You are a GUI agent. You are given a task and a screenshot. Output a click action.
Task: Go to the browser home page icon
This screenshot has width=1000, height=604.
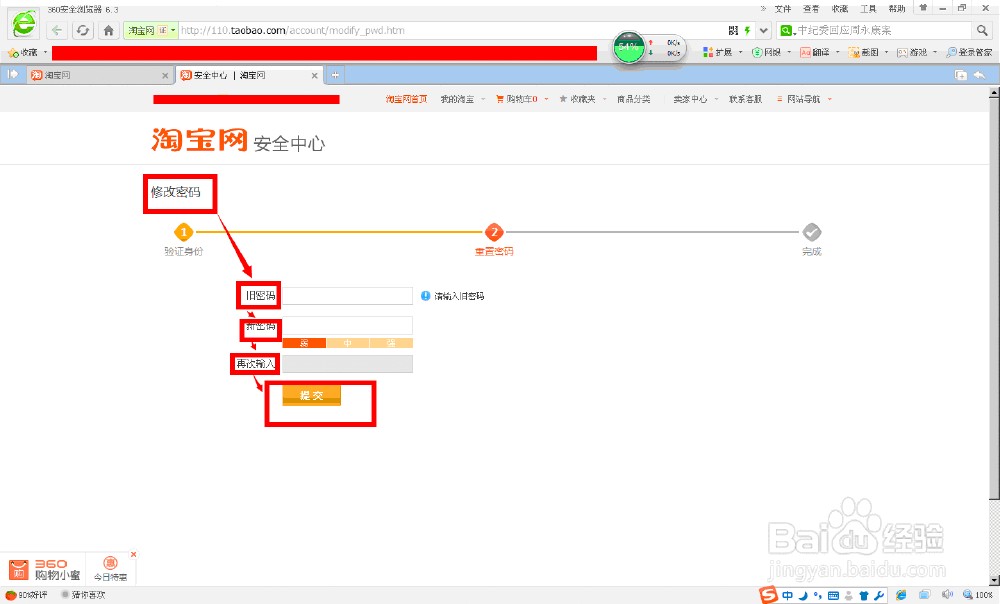[108, 30]
